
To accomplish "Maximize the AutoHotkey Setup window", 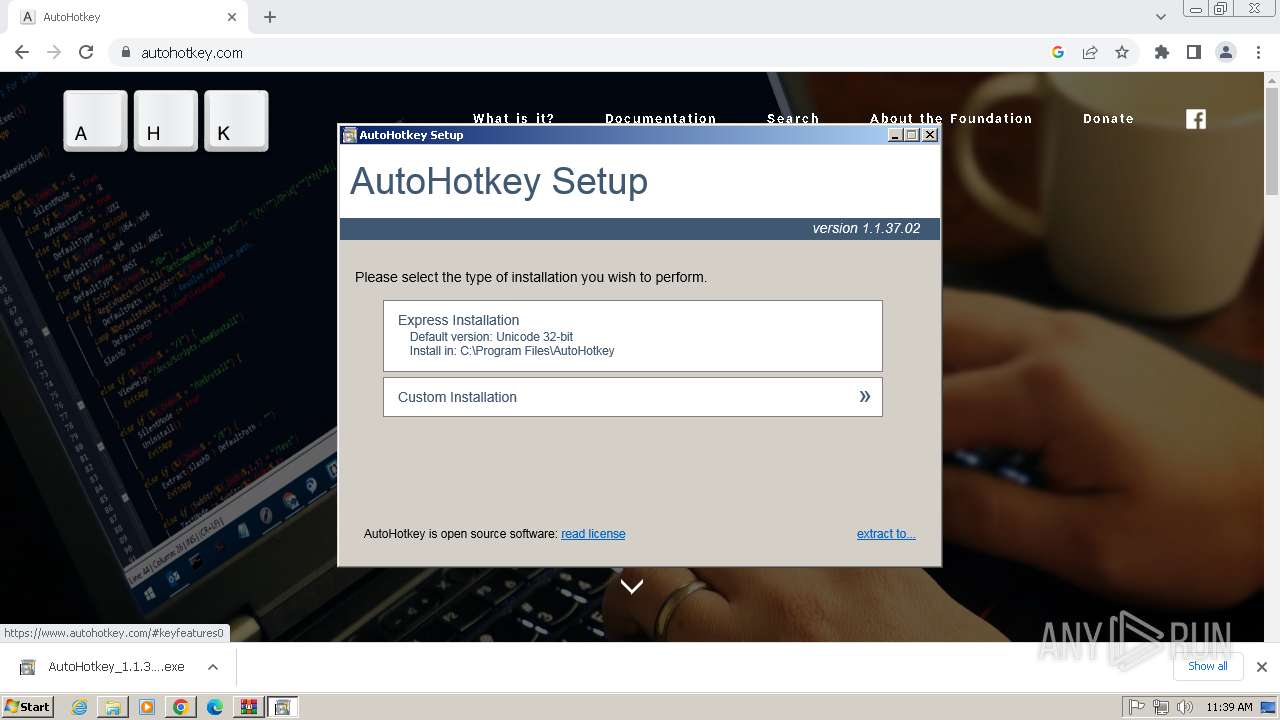I will (912, 135).
